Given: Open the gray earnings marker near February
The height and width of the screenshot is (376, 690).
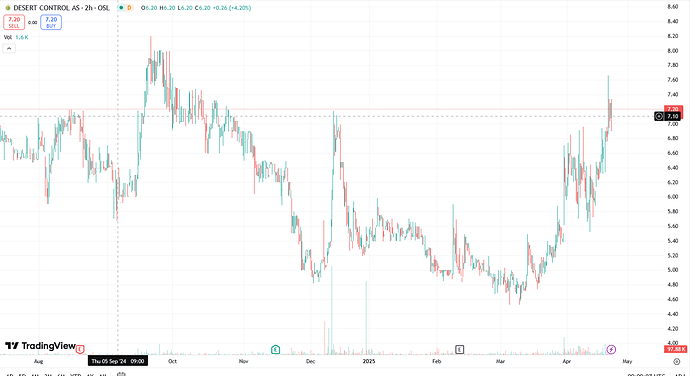Looking at the screenshot, I should [x=459, y=350].
